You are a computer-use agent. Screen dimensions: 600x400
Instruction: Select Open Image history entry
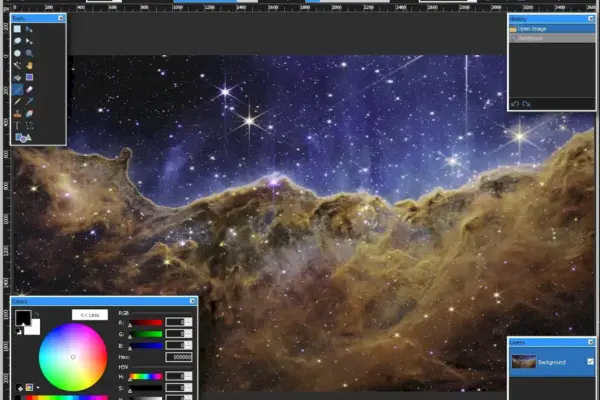(x=551, y=29)
